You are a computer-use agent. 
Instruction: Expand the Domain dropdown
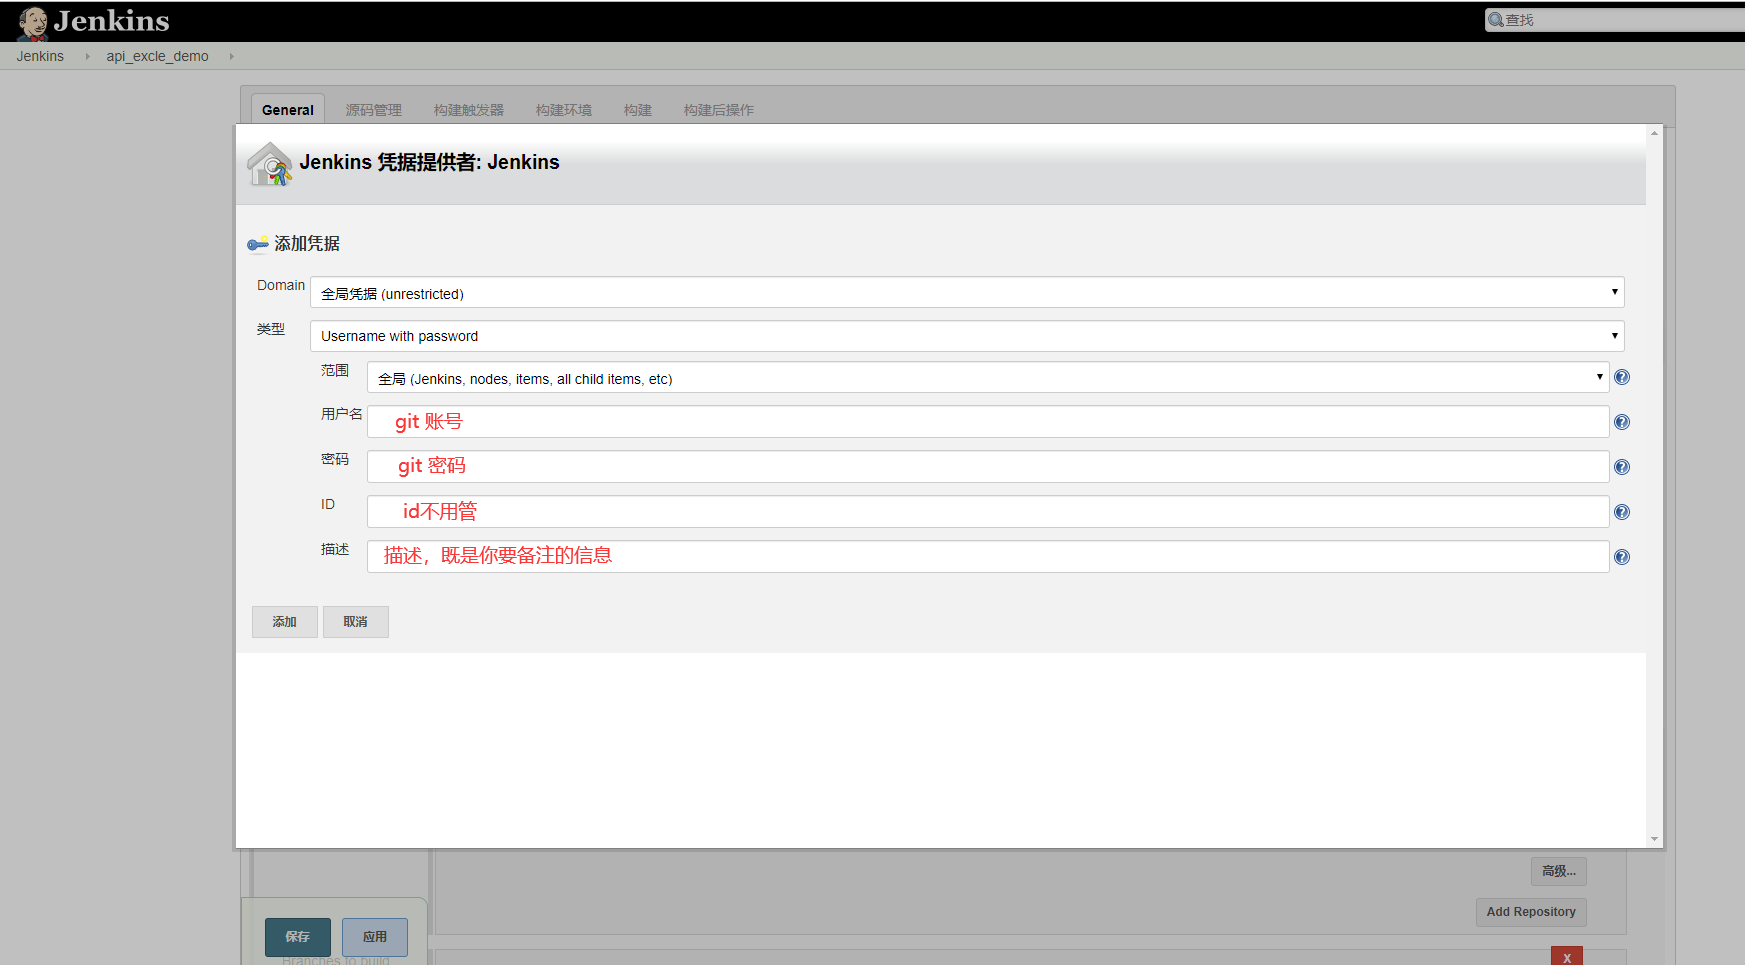(967, 292)
